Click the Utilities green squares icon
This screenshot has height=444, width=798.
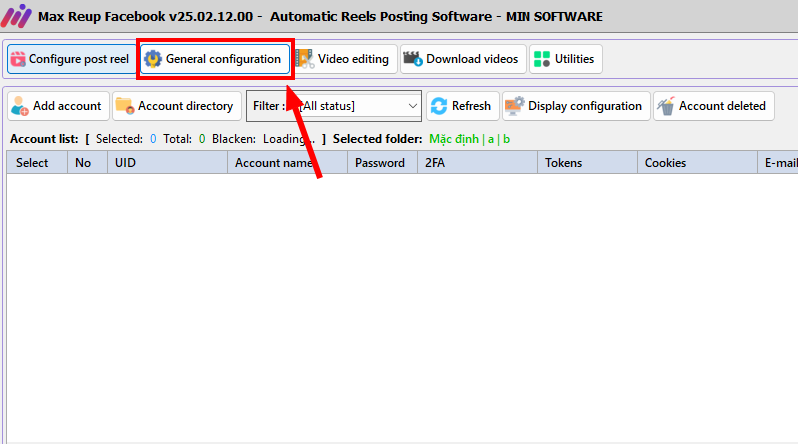tap(542, 59)
